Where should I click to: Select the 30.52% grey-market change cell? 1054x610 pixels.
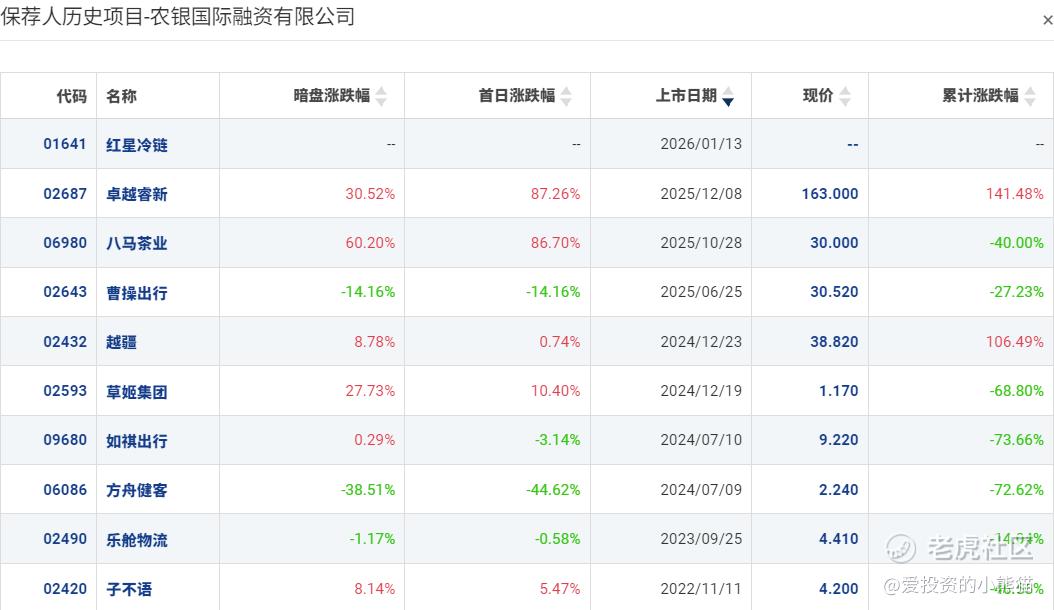[370, 194]
